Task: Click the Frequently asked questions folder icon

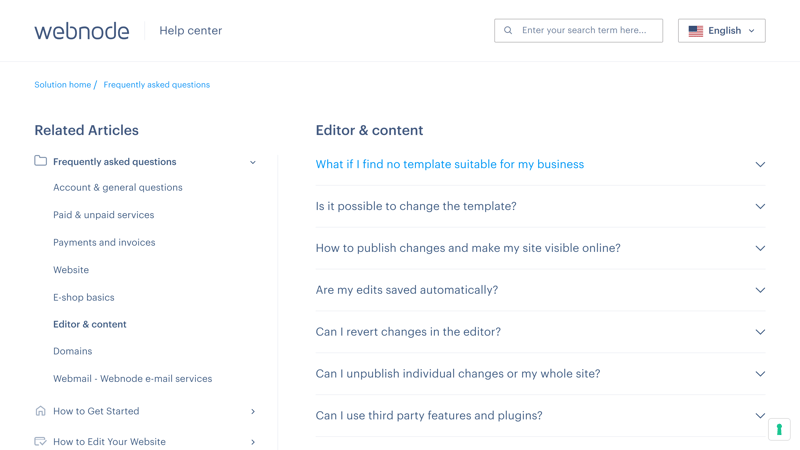Action: click(40, 161)
